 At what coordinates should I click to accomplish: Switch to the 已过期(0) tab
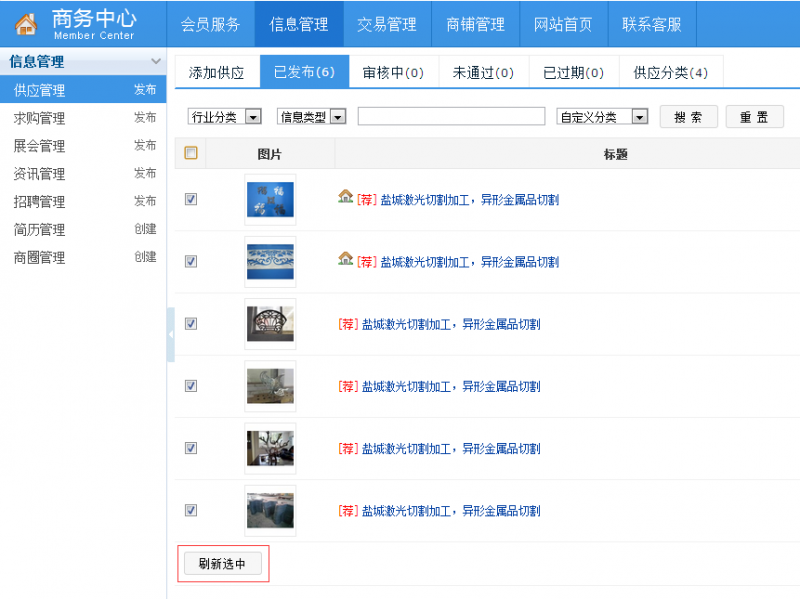coord(573,71)
